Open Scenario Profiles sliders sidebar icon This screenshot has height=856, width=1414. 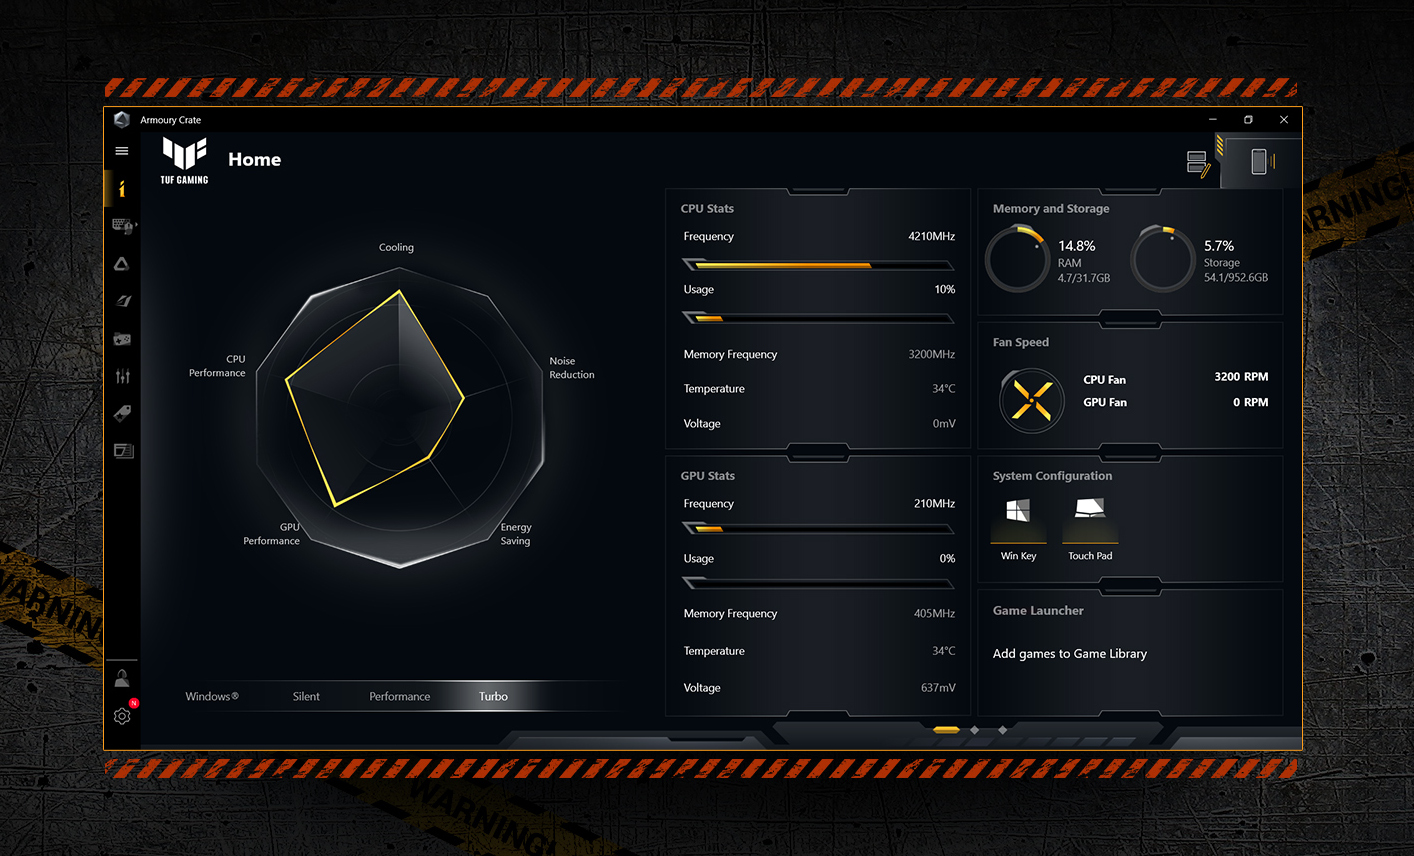(122, 376)
